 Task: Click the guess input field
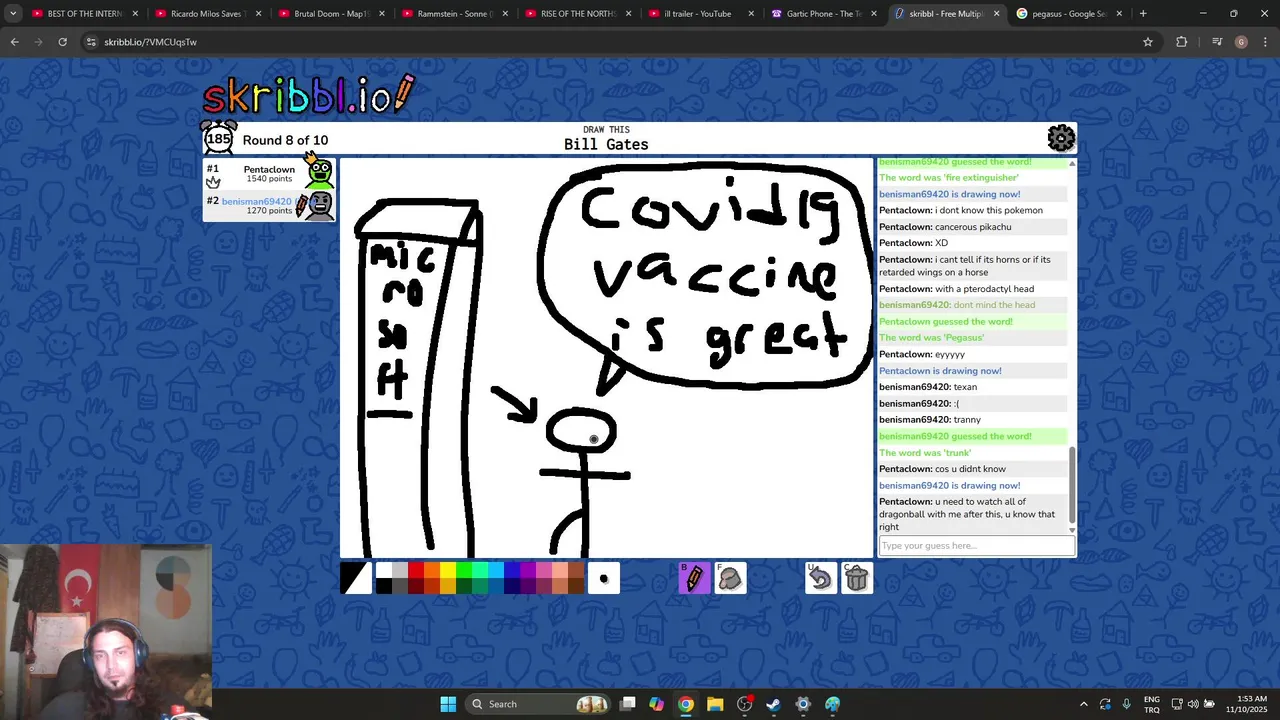click(x=976, y=546)
